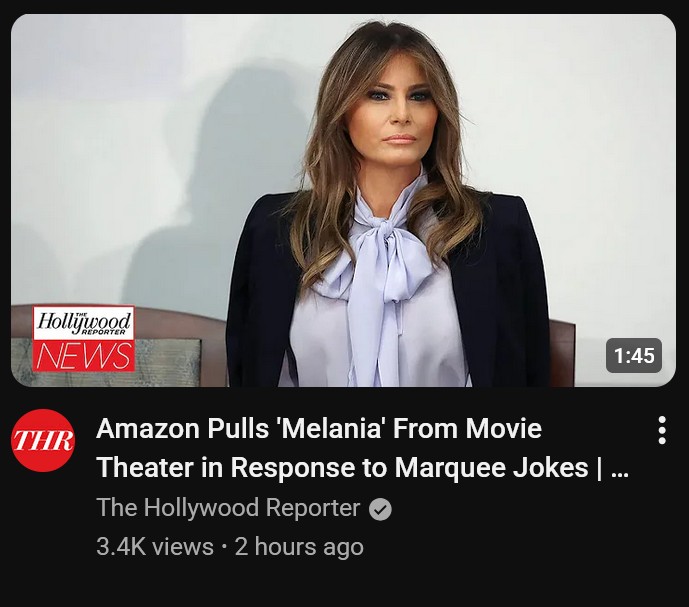Image resolution: width=689 pixels, height=607 pixels.
Task: Click the red NEWS label in thumbnail
Action: click(x=84, y=356)
